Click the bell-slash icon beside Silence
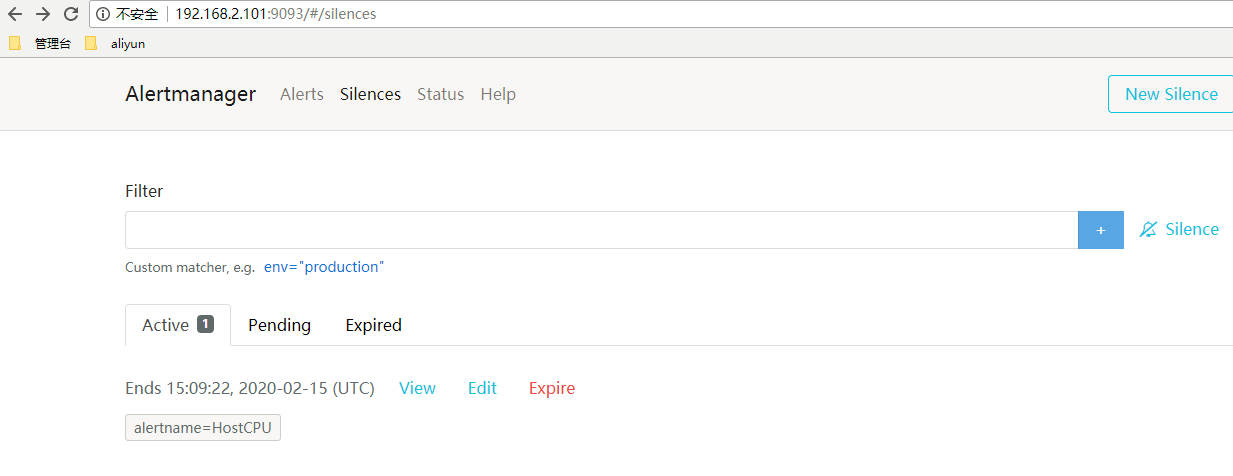 pyautogui.click(x=1148, y=229)
